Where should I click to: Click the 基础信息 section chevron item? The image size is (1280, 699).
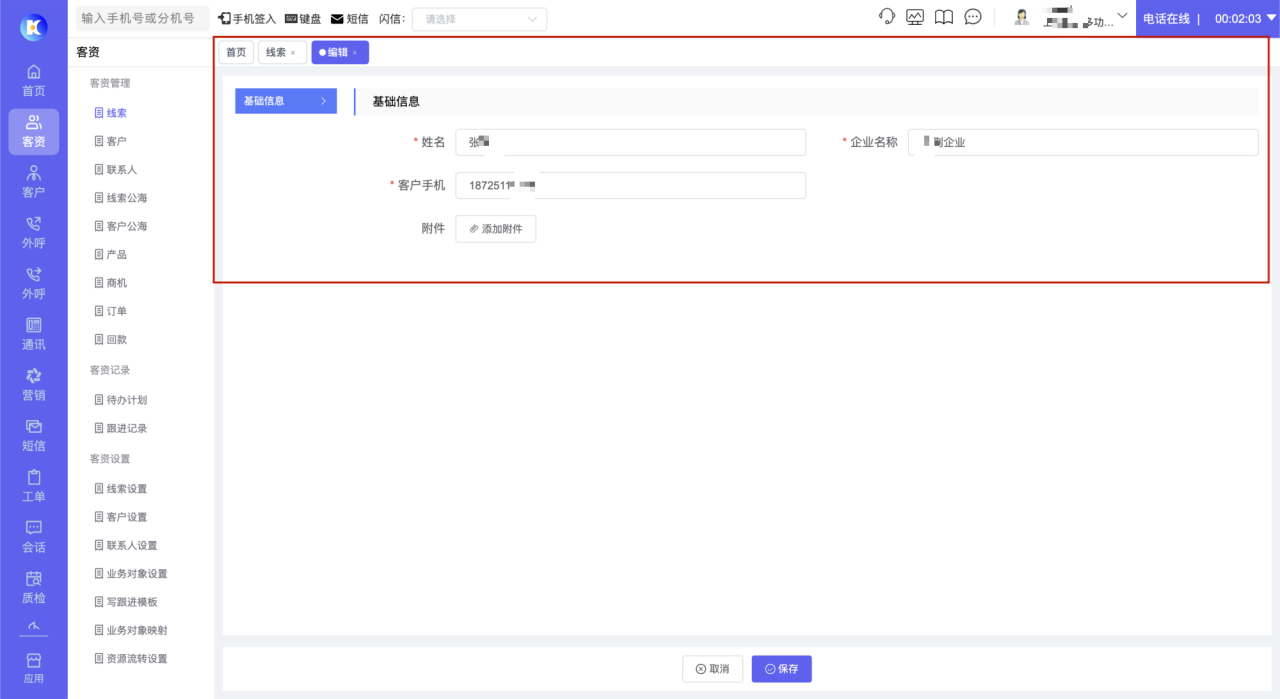coord(286,101)
